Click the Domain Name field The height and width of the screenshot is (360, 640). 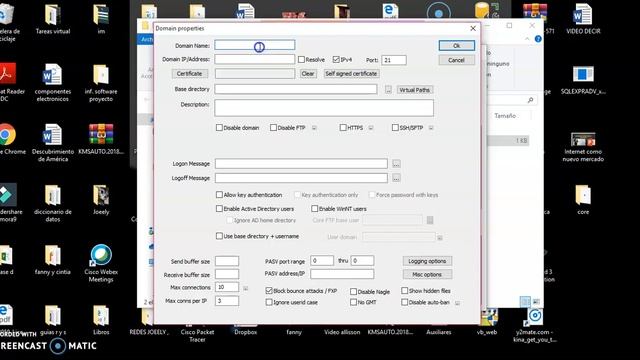coord(255,45)
